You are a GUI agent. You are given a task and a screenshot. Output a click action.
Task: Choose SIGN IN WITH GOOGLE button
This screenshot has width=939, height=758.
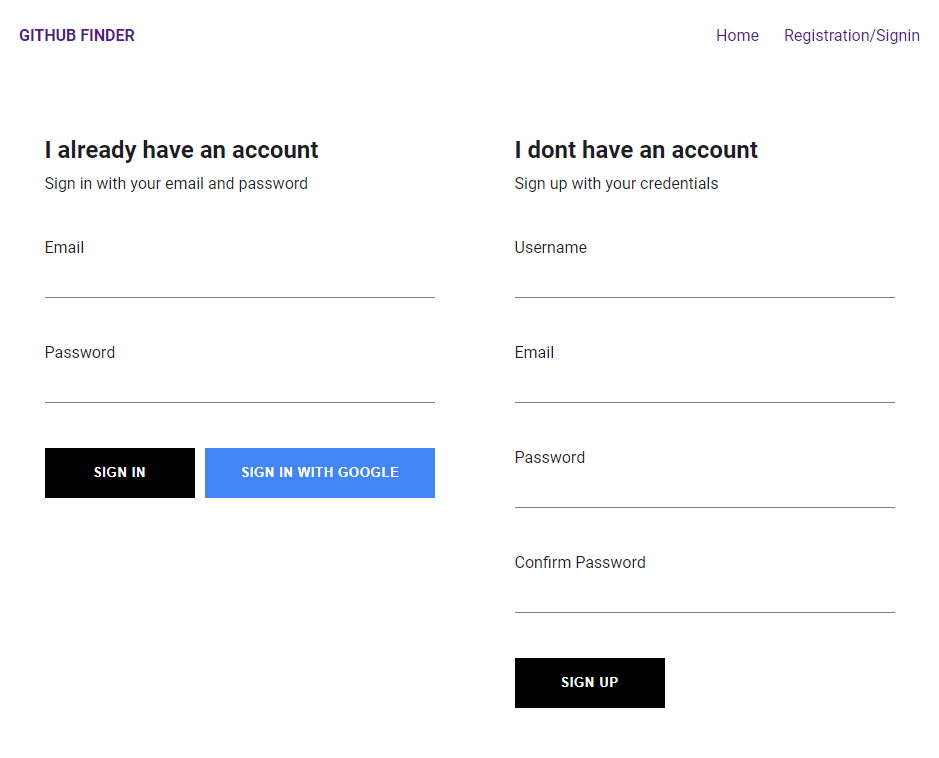tap(320, 473)
